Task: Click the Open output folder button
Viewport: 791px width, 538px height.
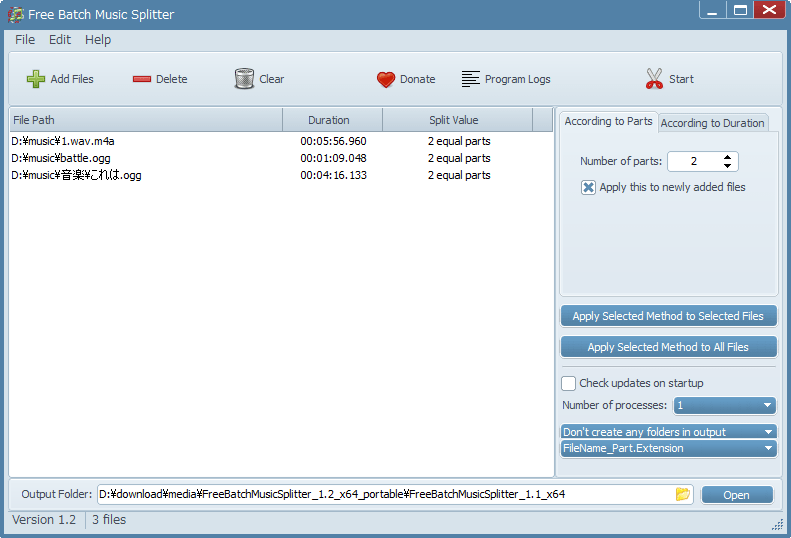Action: (737, 495)
